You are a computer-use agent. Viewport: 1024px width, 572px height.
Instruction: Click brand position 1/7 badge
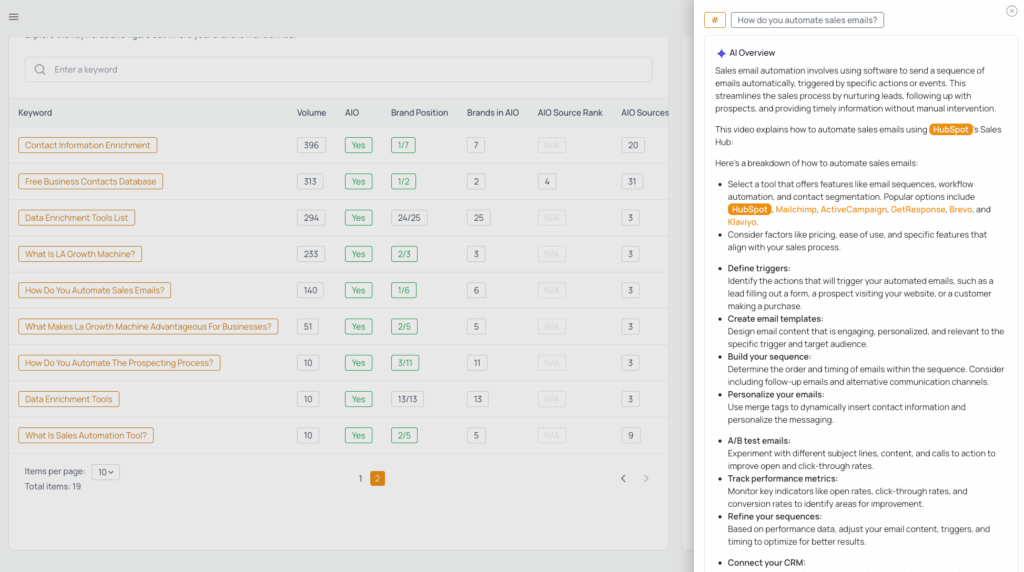404,146
